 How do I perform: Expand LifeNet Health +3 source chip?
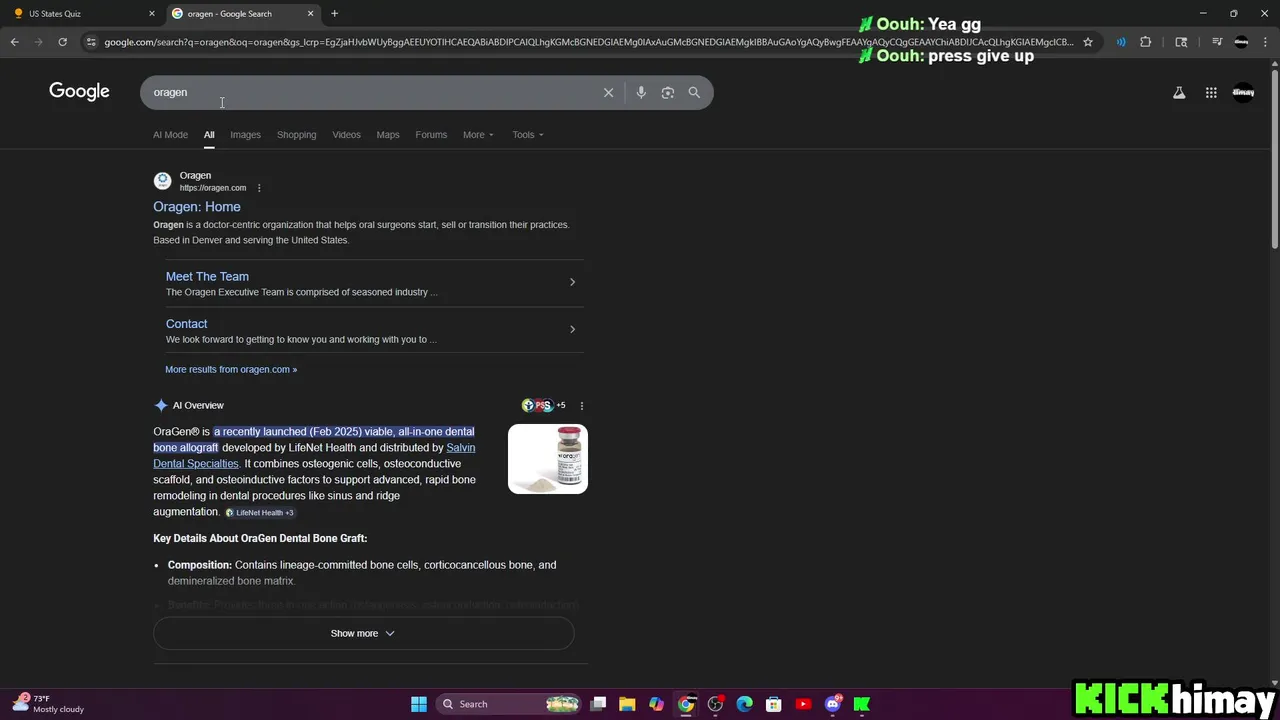tap(260, 513)
